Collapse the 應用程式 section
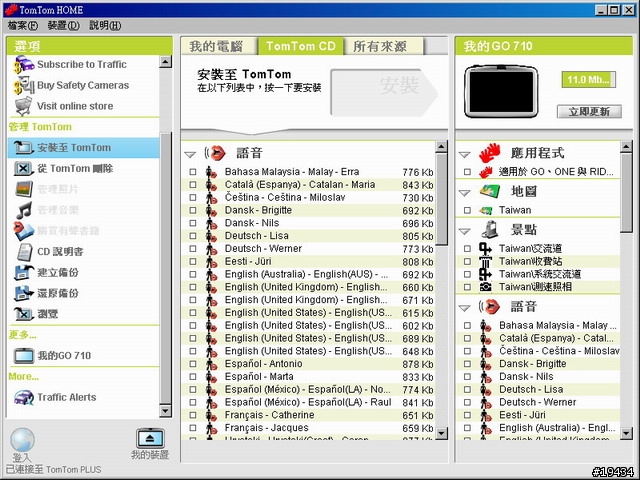 464,154
